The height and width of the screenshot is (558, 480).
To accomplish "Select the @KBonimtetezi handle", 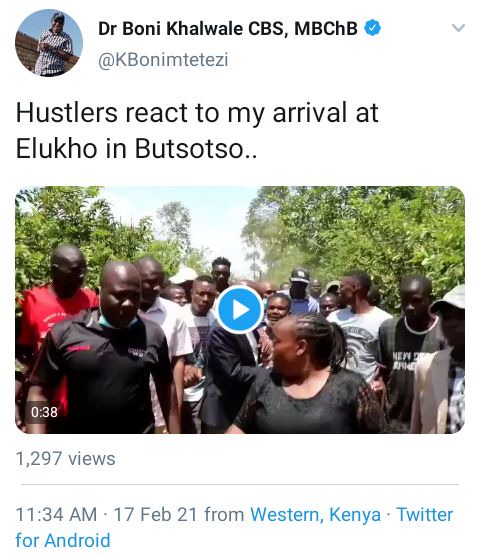I will [x=163, y=60].
